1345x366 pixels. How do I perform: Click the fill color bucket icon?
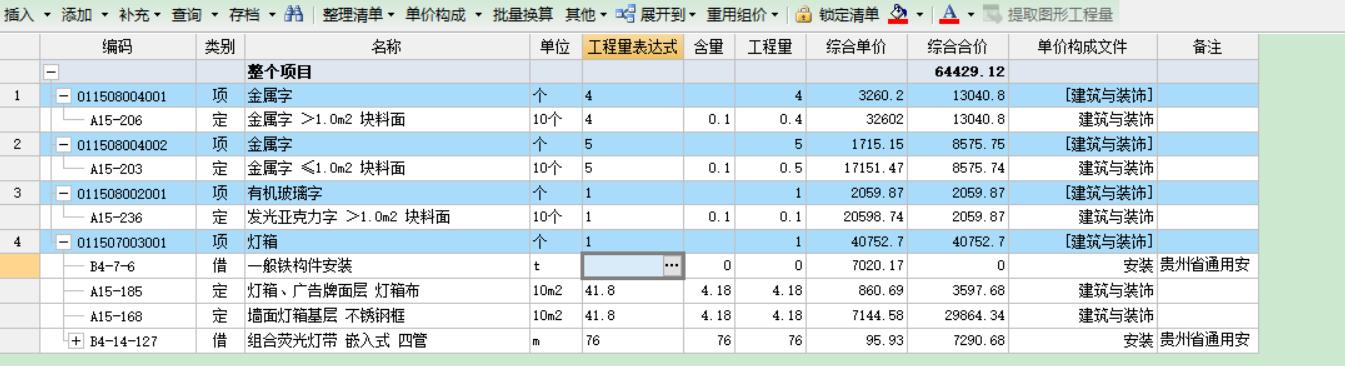tap(898, 14)
